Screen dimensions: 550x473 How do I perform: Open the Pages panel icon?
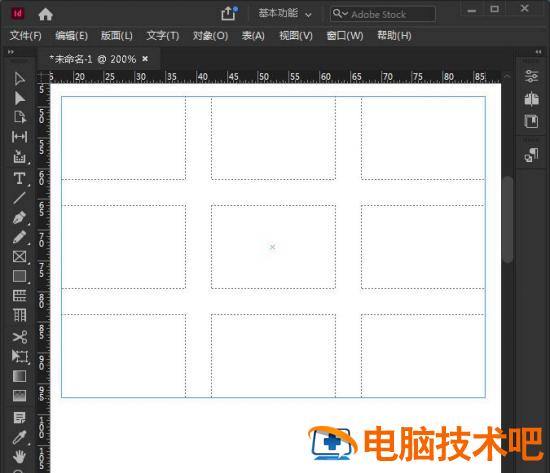531,99
